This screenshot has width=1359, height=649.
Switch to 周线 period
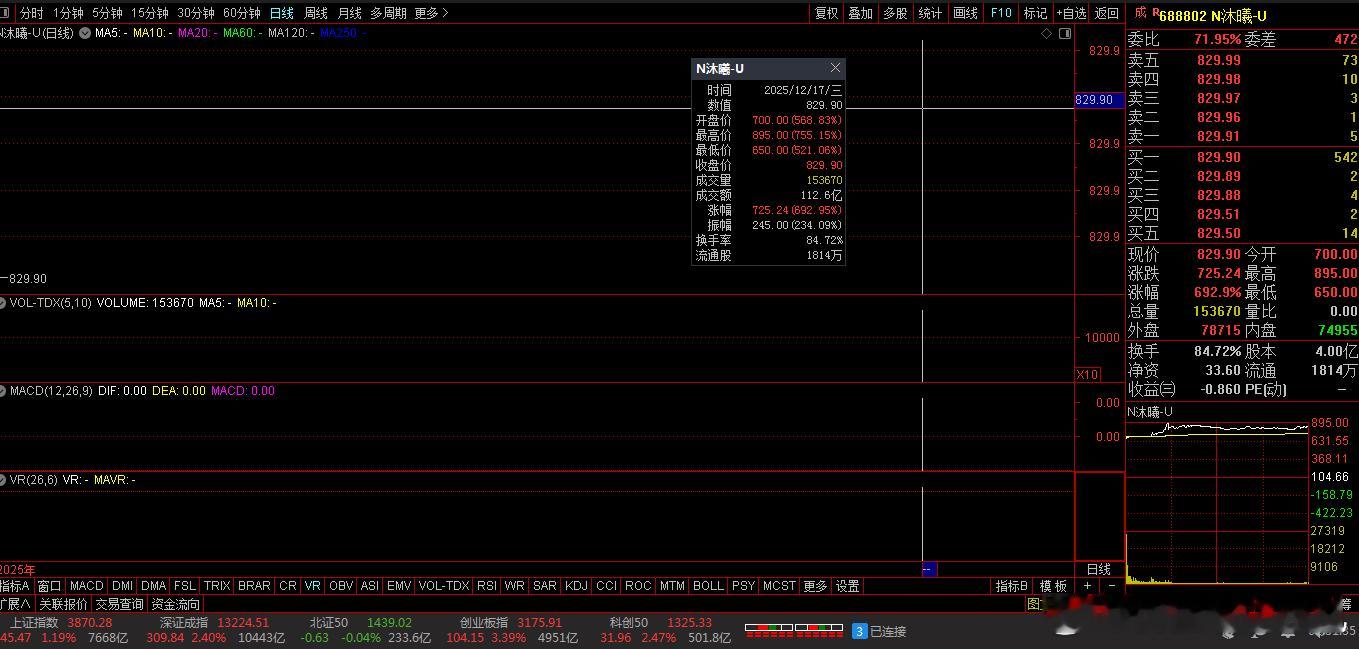(316, 13)
